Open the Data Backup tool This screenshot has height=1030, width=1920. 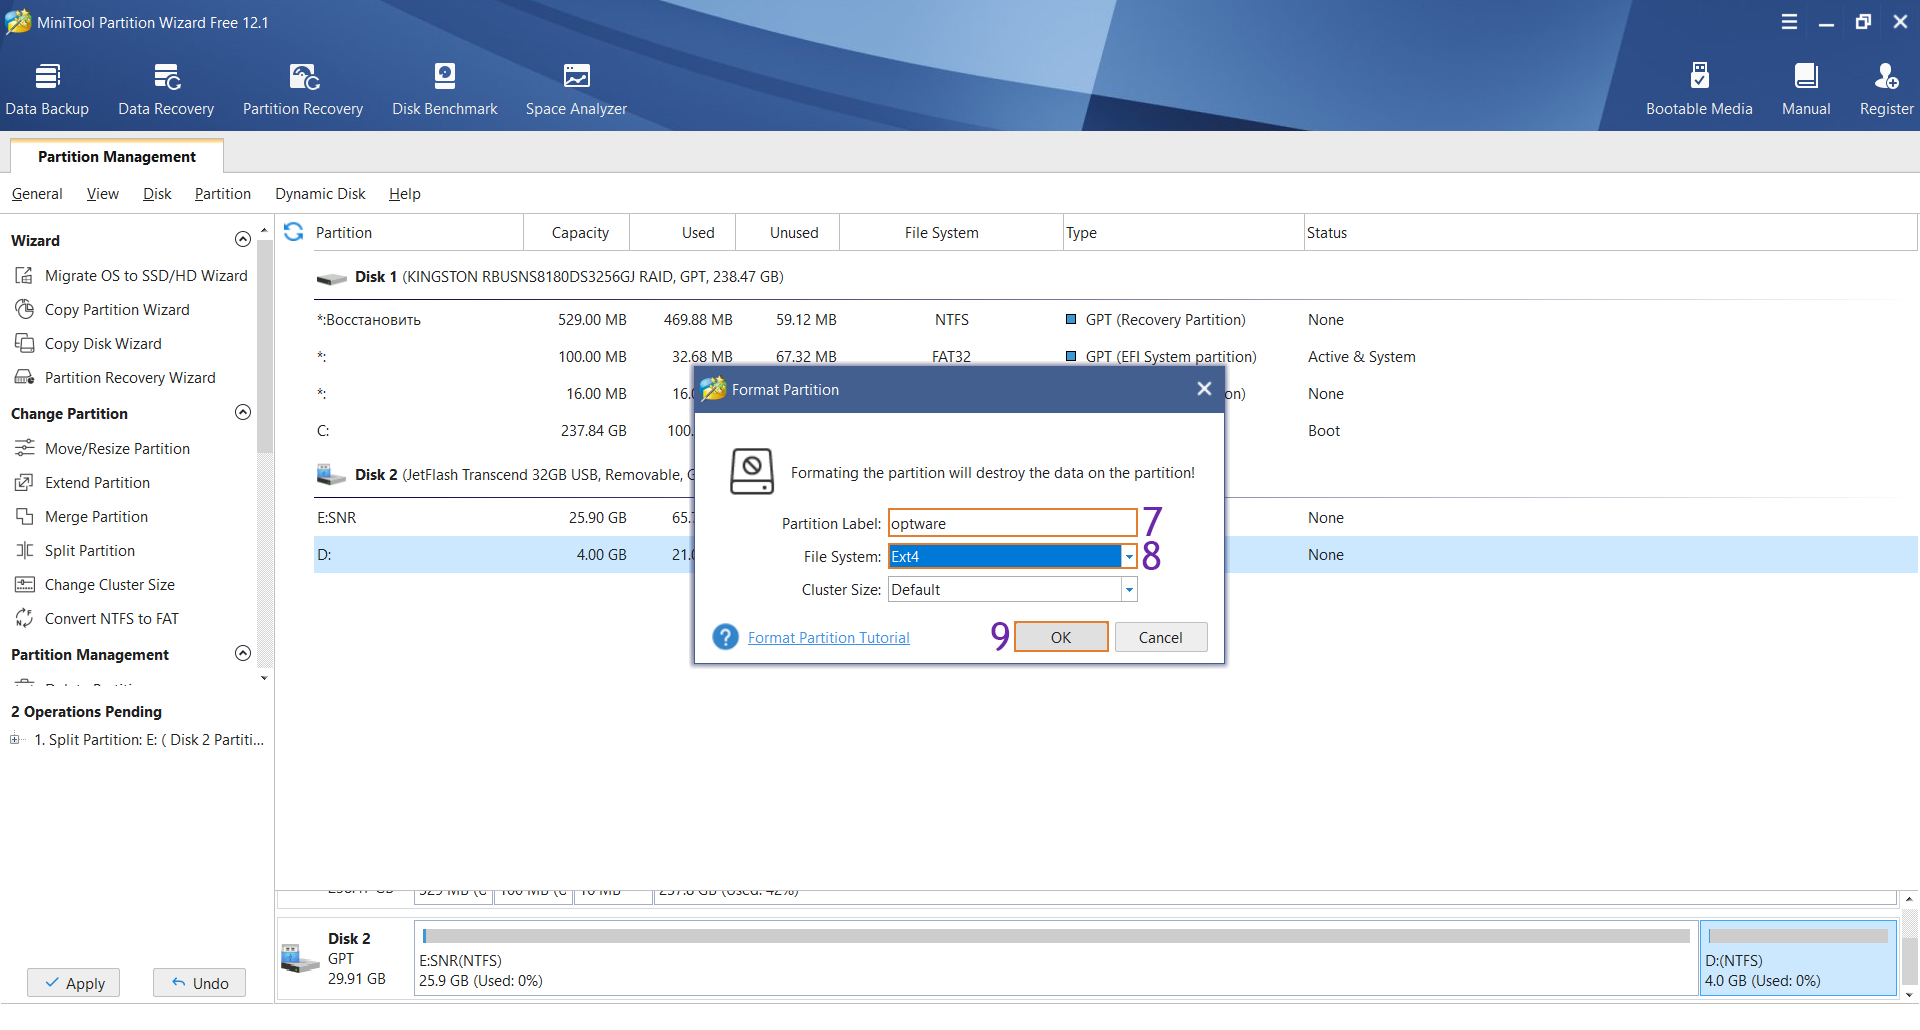click(x=47, y=89)
